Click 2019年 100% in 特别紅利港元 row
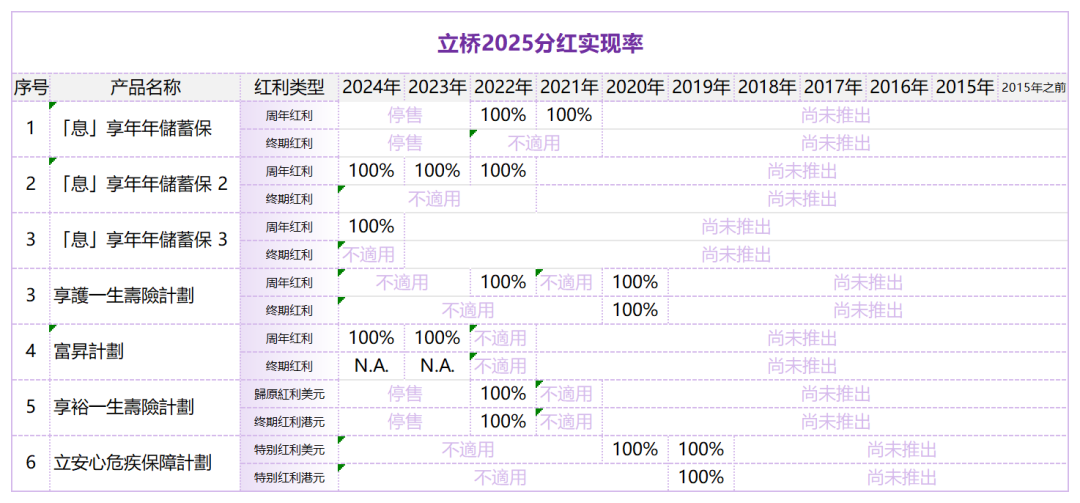The height and width of the screenshot is (503, 1080). pos(701,478)
